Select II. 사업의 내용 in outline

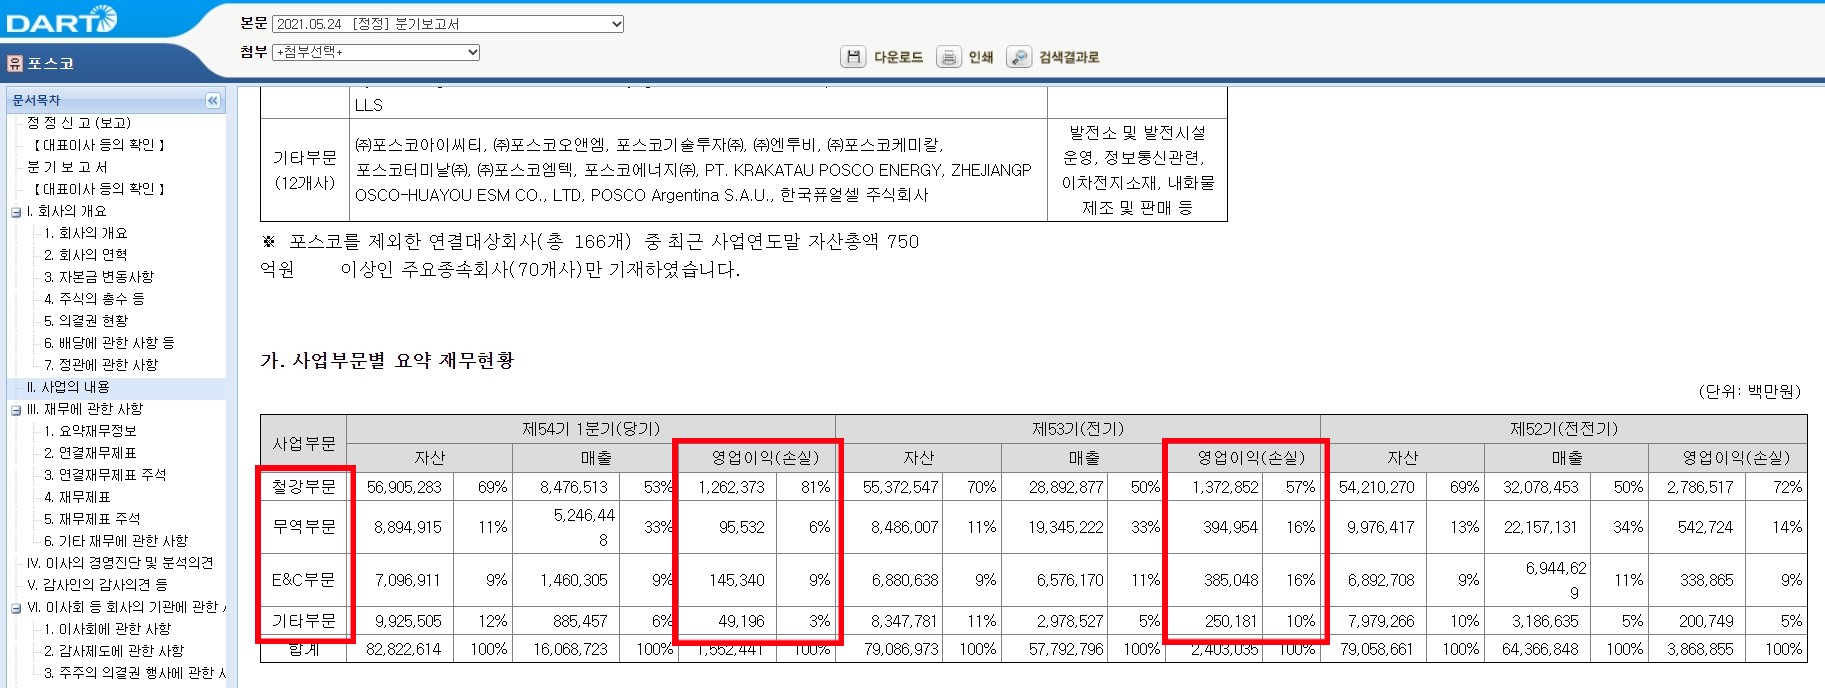click(x=68, y=387)
